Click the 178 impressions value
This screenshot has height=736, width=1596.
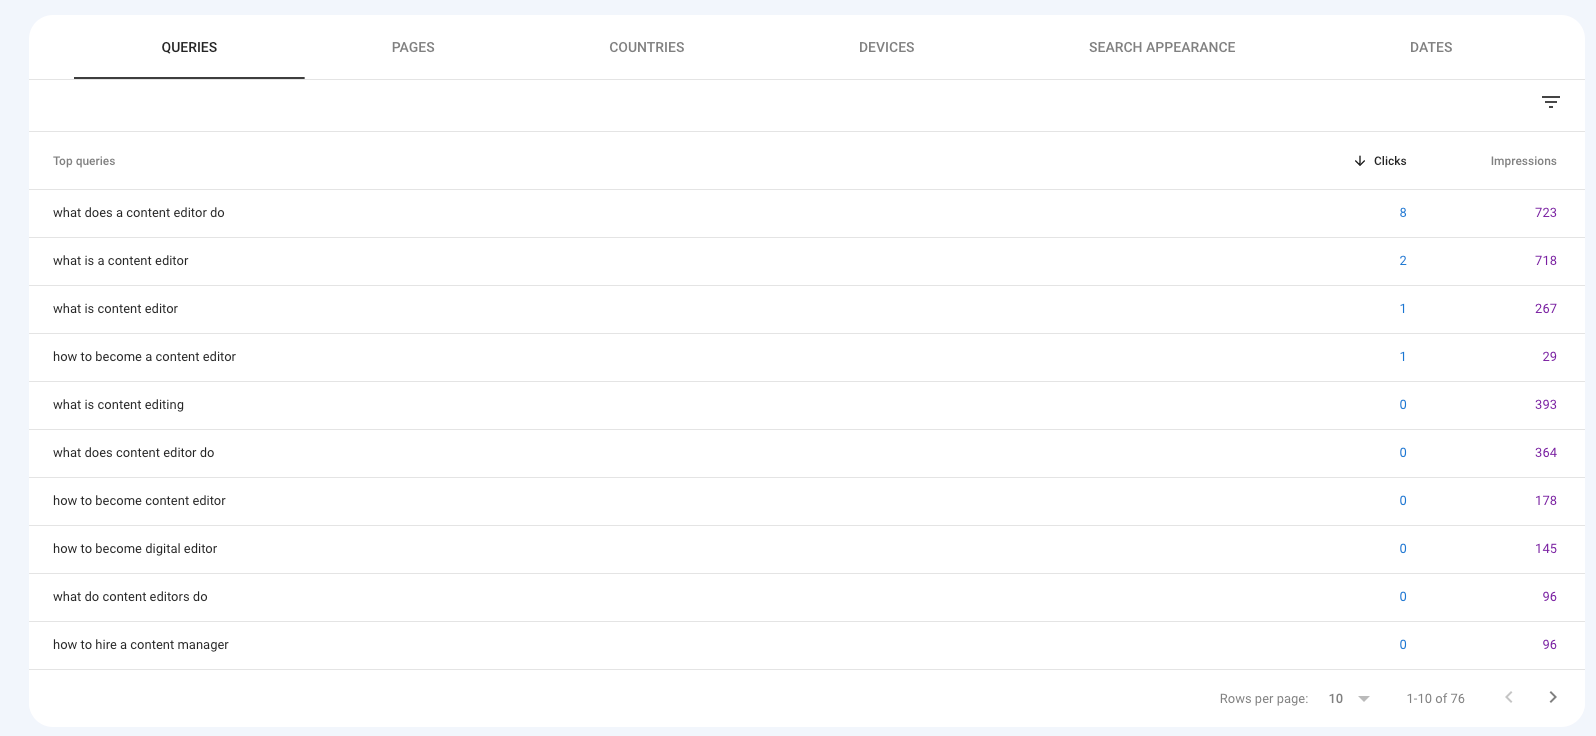pos(1546,501)
